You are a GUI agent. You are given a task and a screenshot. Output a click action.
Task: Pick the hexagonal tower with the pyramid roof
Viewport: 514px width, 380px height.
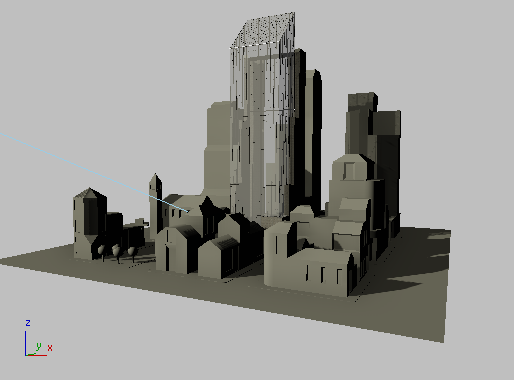pos(90,223)
